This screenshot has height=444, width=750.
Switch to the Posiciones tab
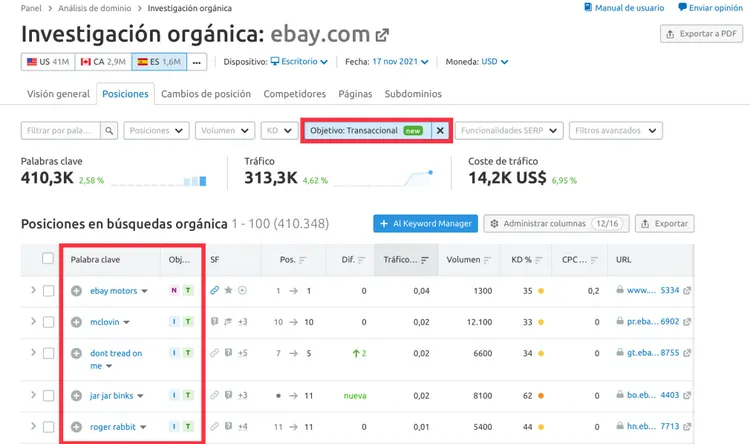[x=125, y=94]
